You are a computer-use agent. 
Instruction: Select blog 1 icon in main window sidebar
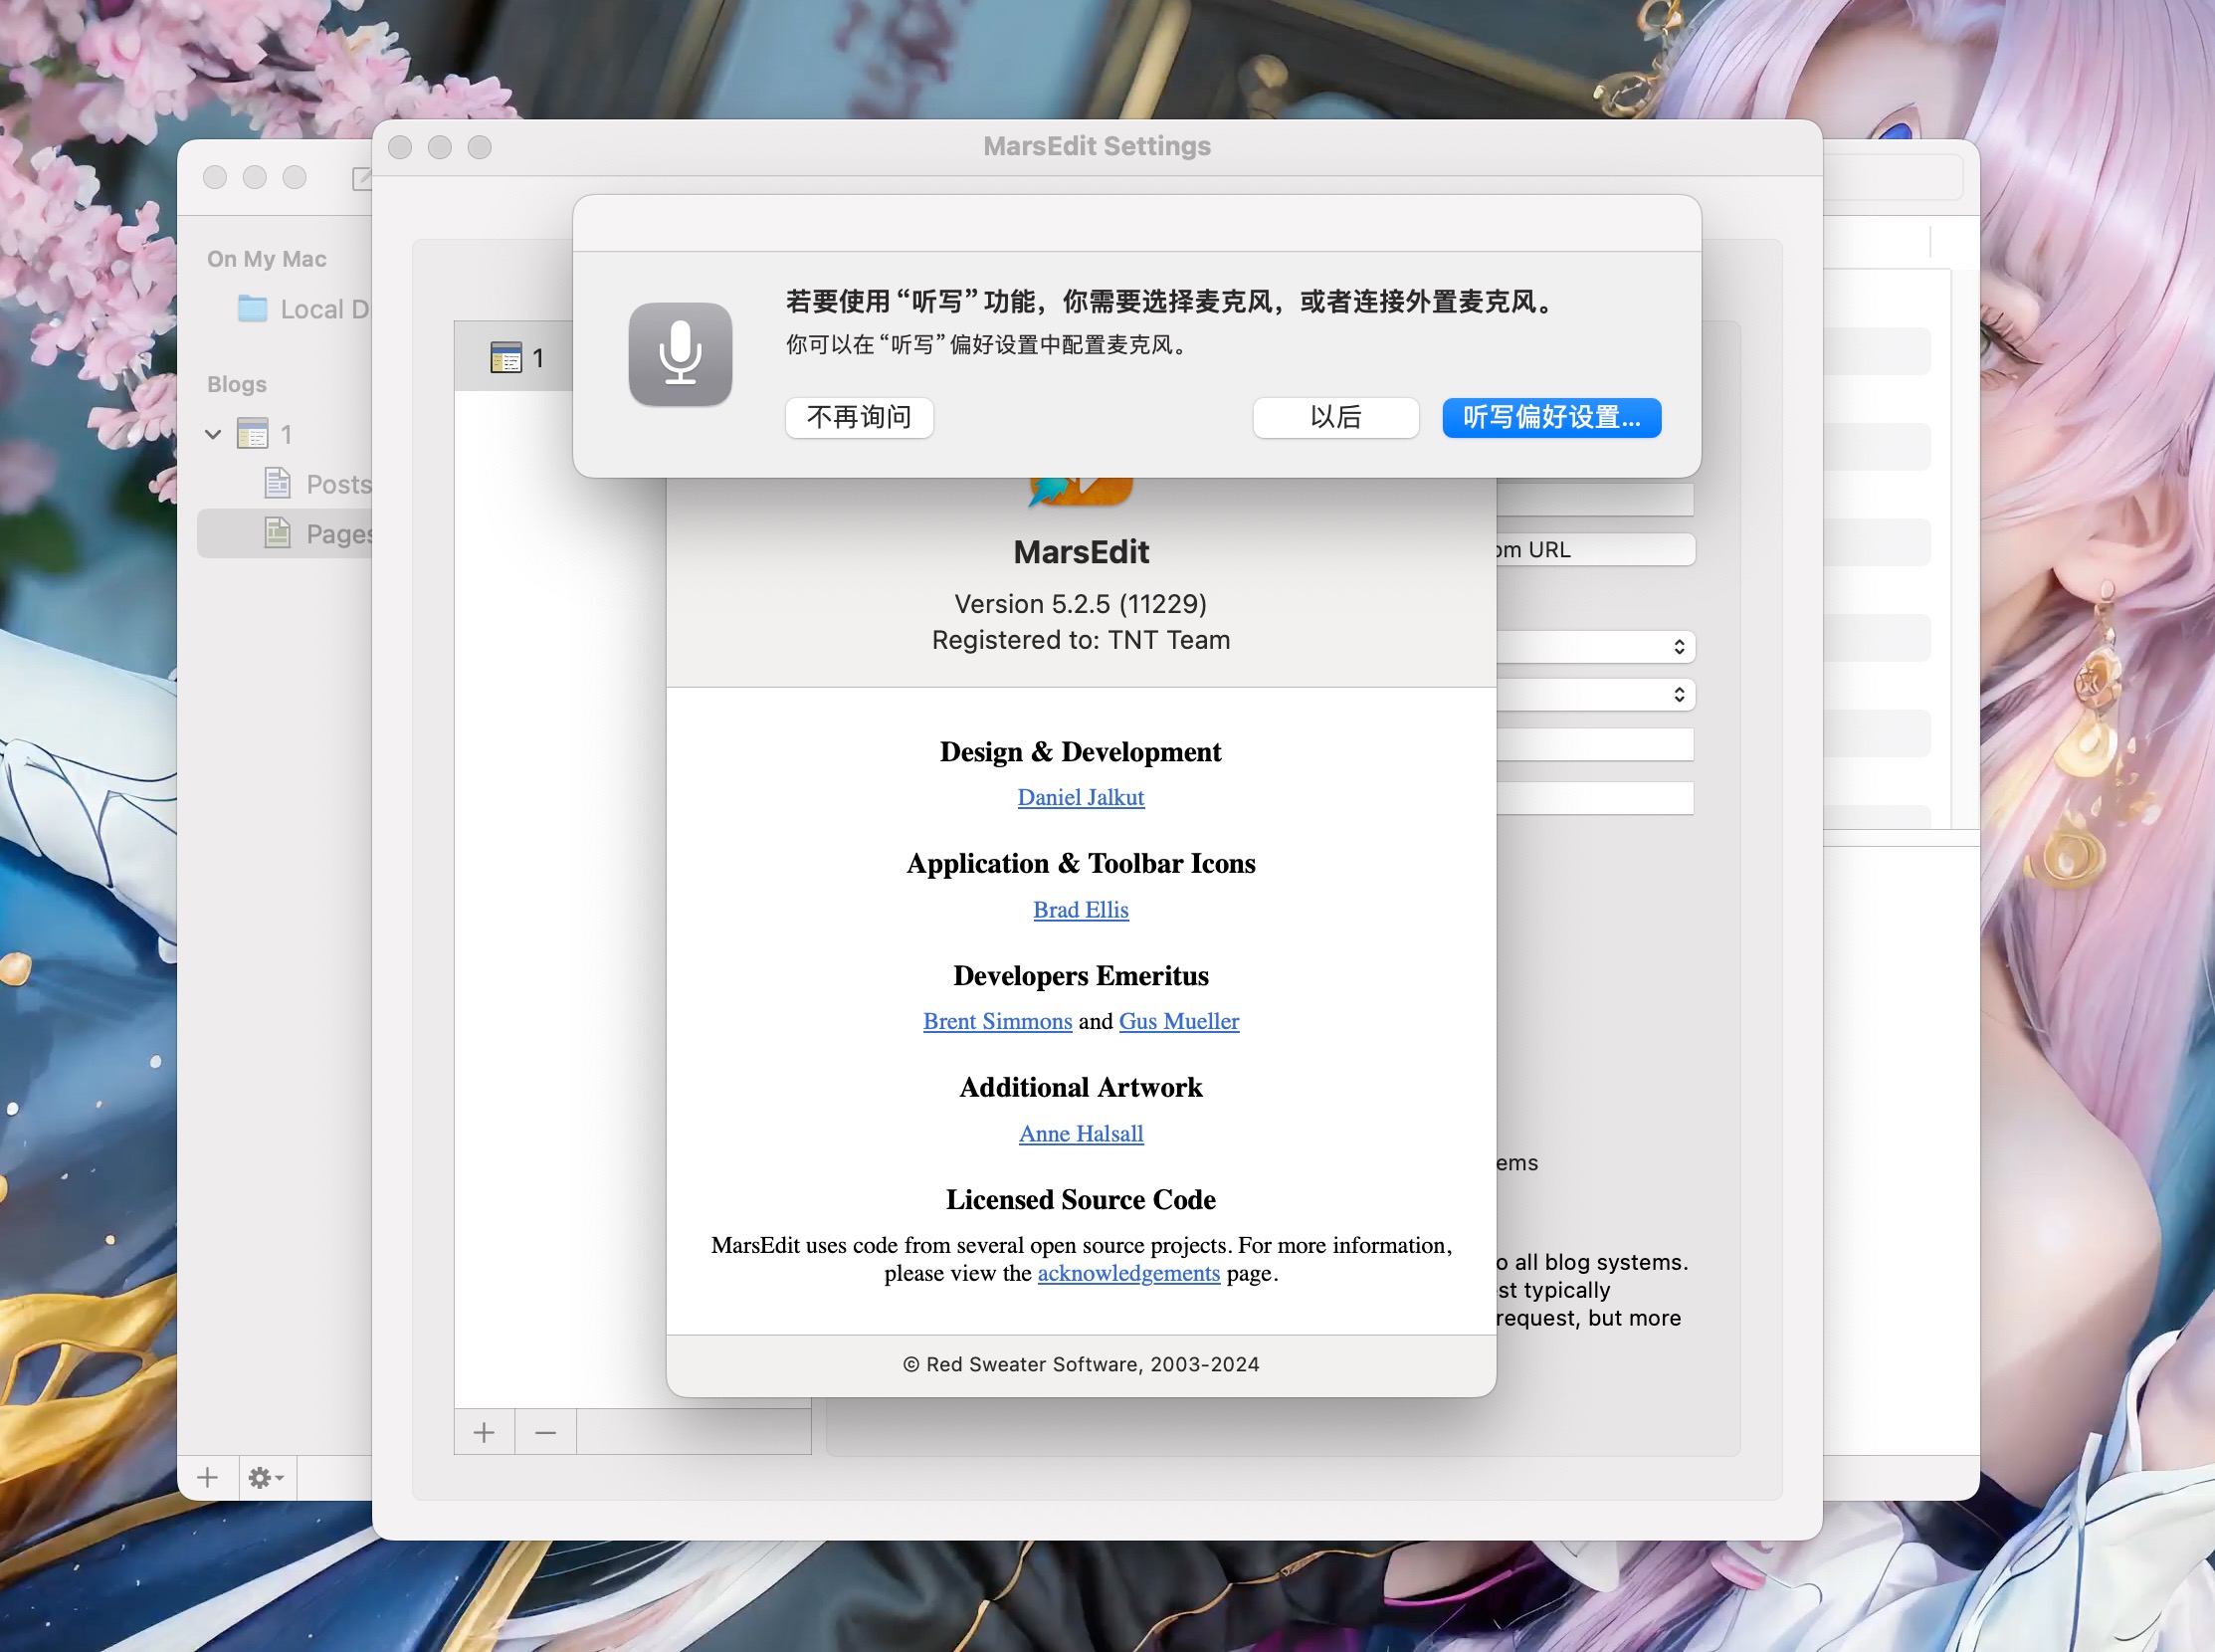coord(252,433)
